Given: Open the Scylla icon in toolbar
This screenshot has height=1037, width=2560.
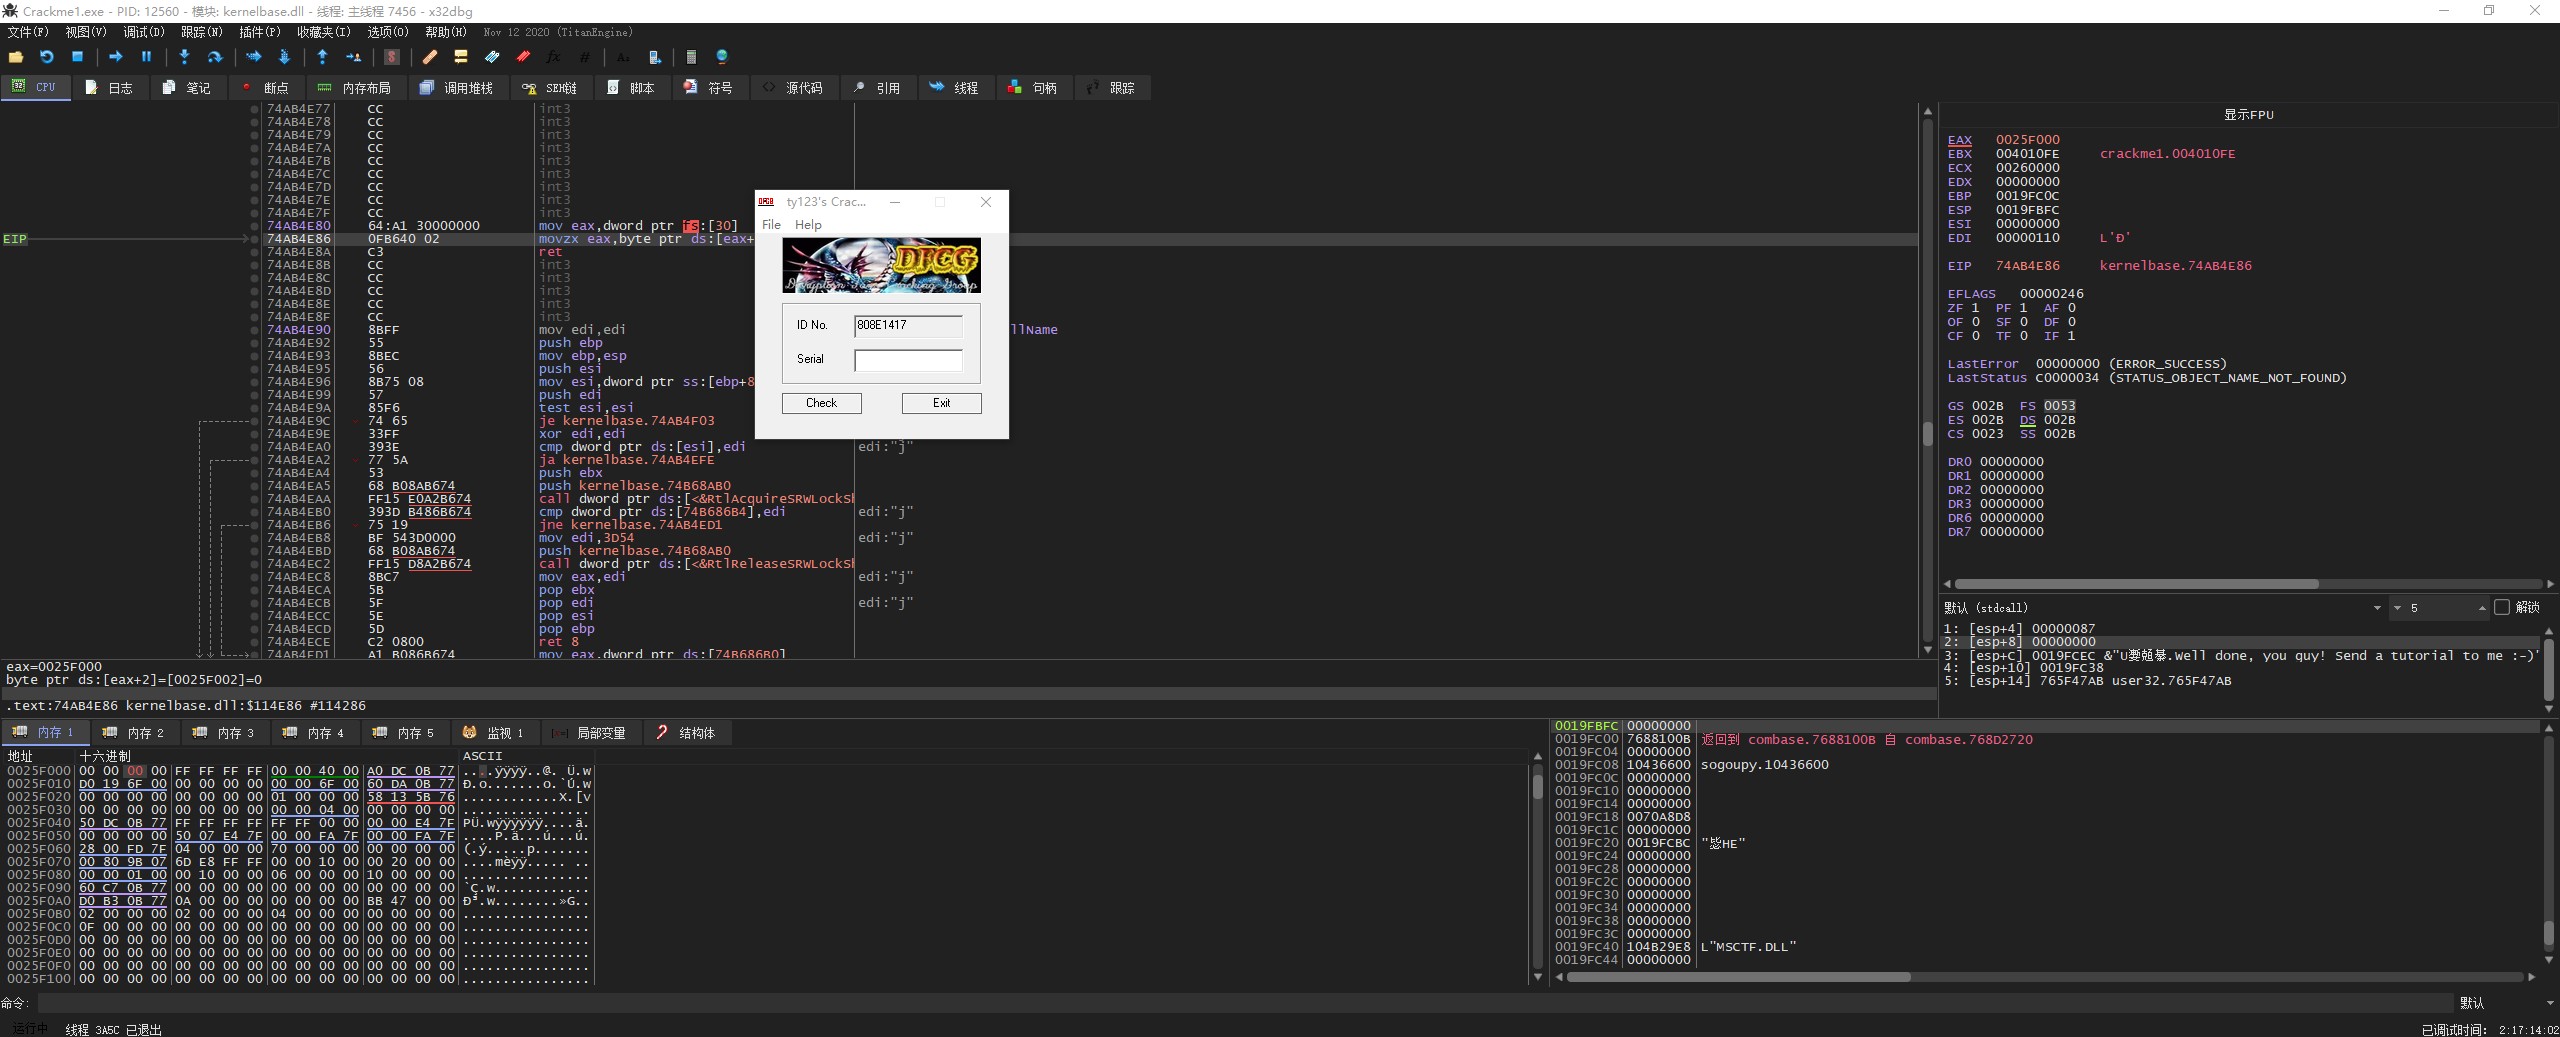Looking at the screenshot, I should coord(392,58).
